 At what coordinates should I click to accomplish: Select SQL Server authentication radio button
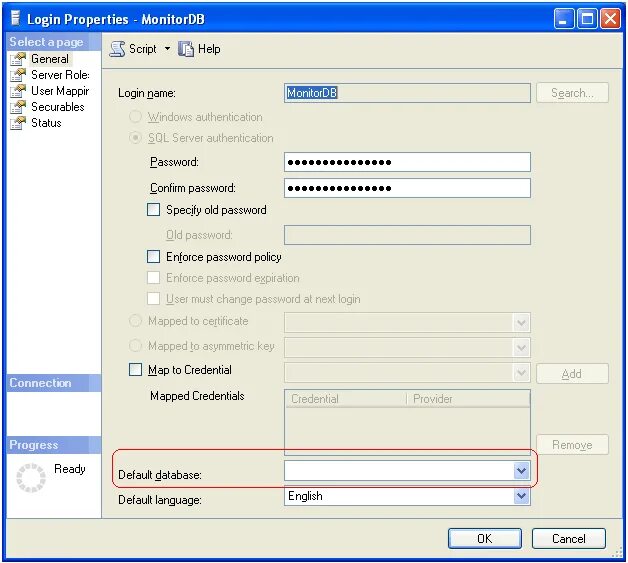(135, 138)
